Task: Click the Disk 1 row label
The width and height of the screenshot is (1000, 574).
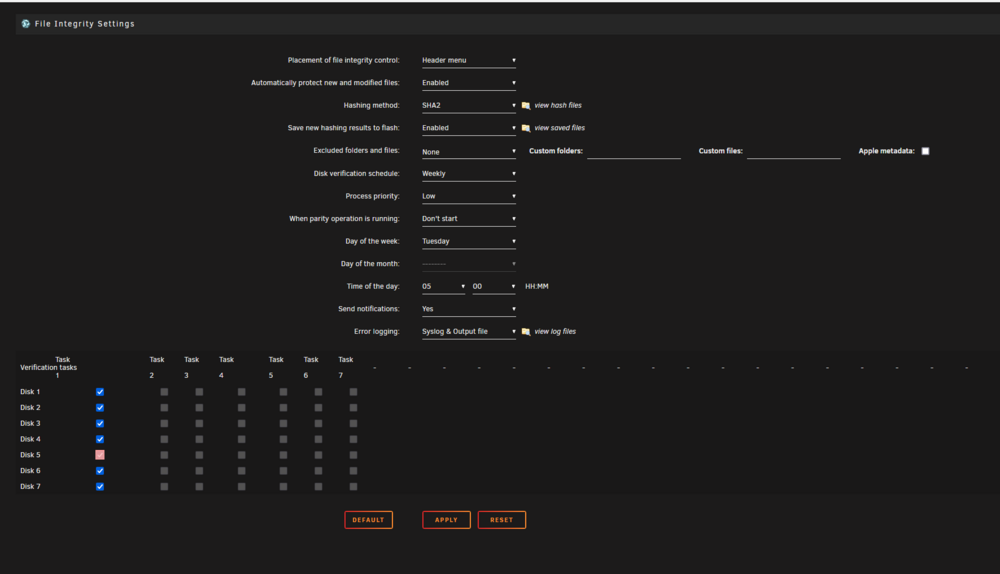Action: point(30,392)
